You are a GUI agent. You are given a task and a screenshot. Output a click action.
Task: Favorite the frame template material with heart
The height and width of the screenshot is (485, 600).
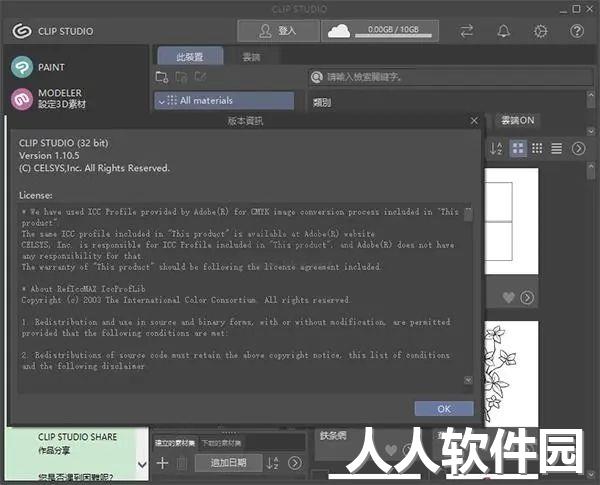coord(509,297)
